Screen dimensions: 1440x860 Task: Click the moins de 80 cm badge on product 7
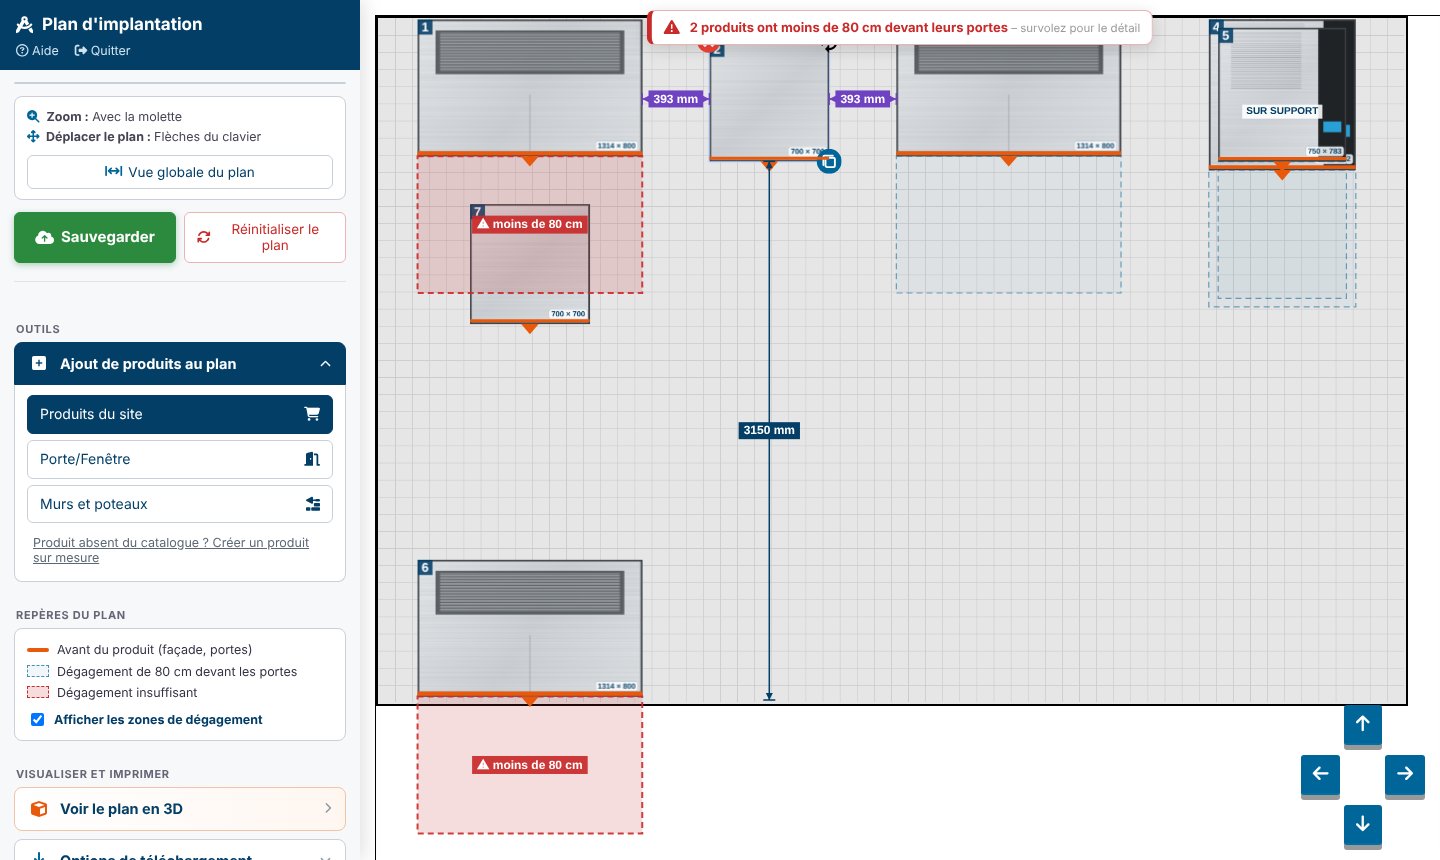pyautogui.click(x=530, y=224)
